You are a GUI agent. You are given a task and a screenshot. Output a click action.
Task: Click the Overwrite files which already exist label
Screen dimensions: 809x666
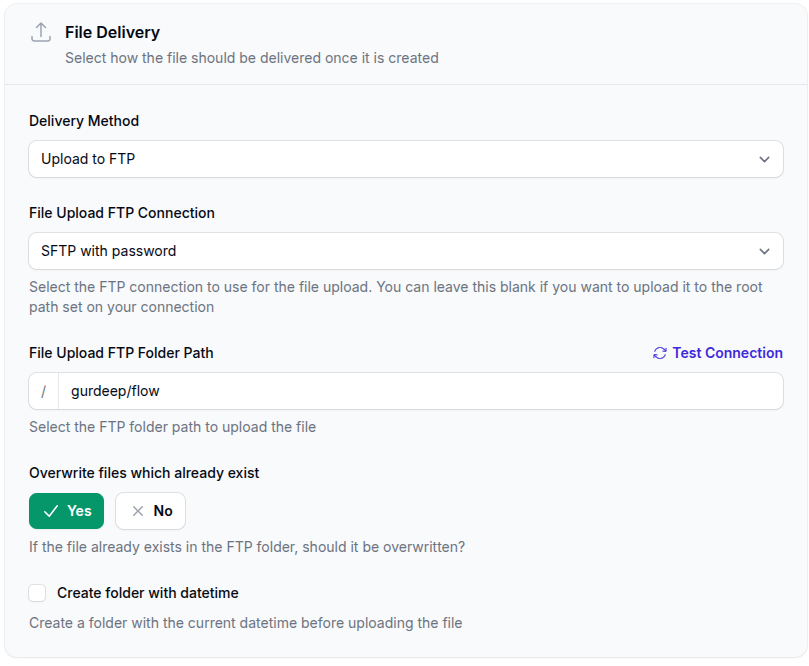[144, 473]
